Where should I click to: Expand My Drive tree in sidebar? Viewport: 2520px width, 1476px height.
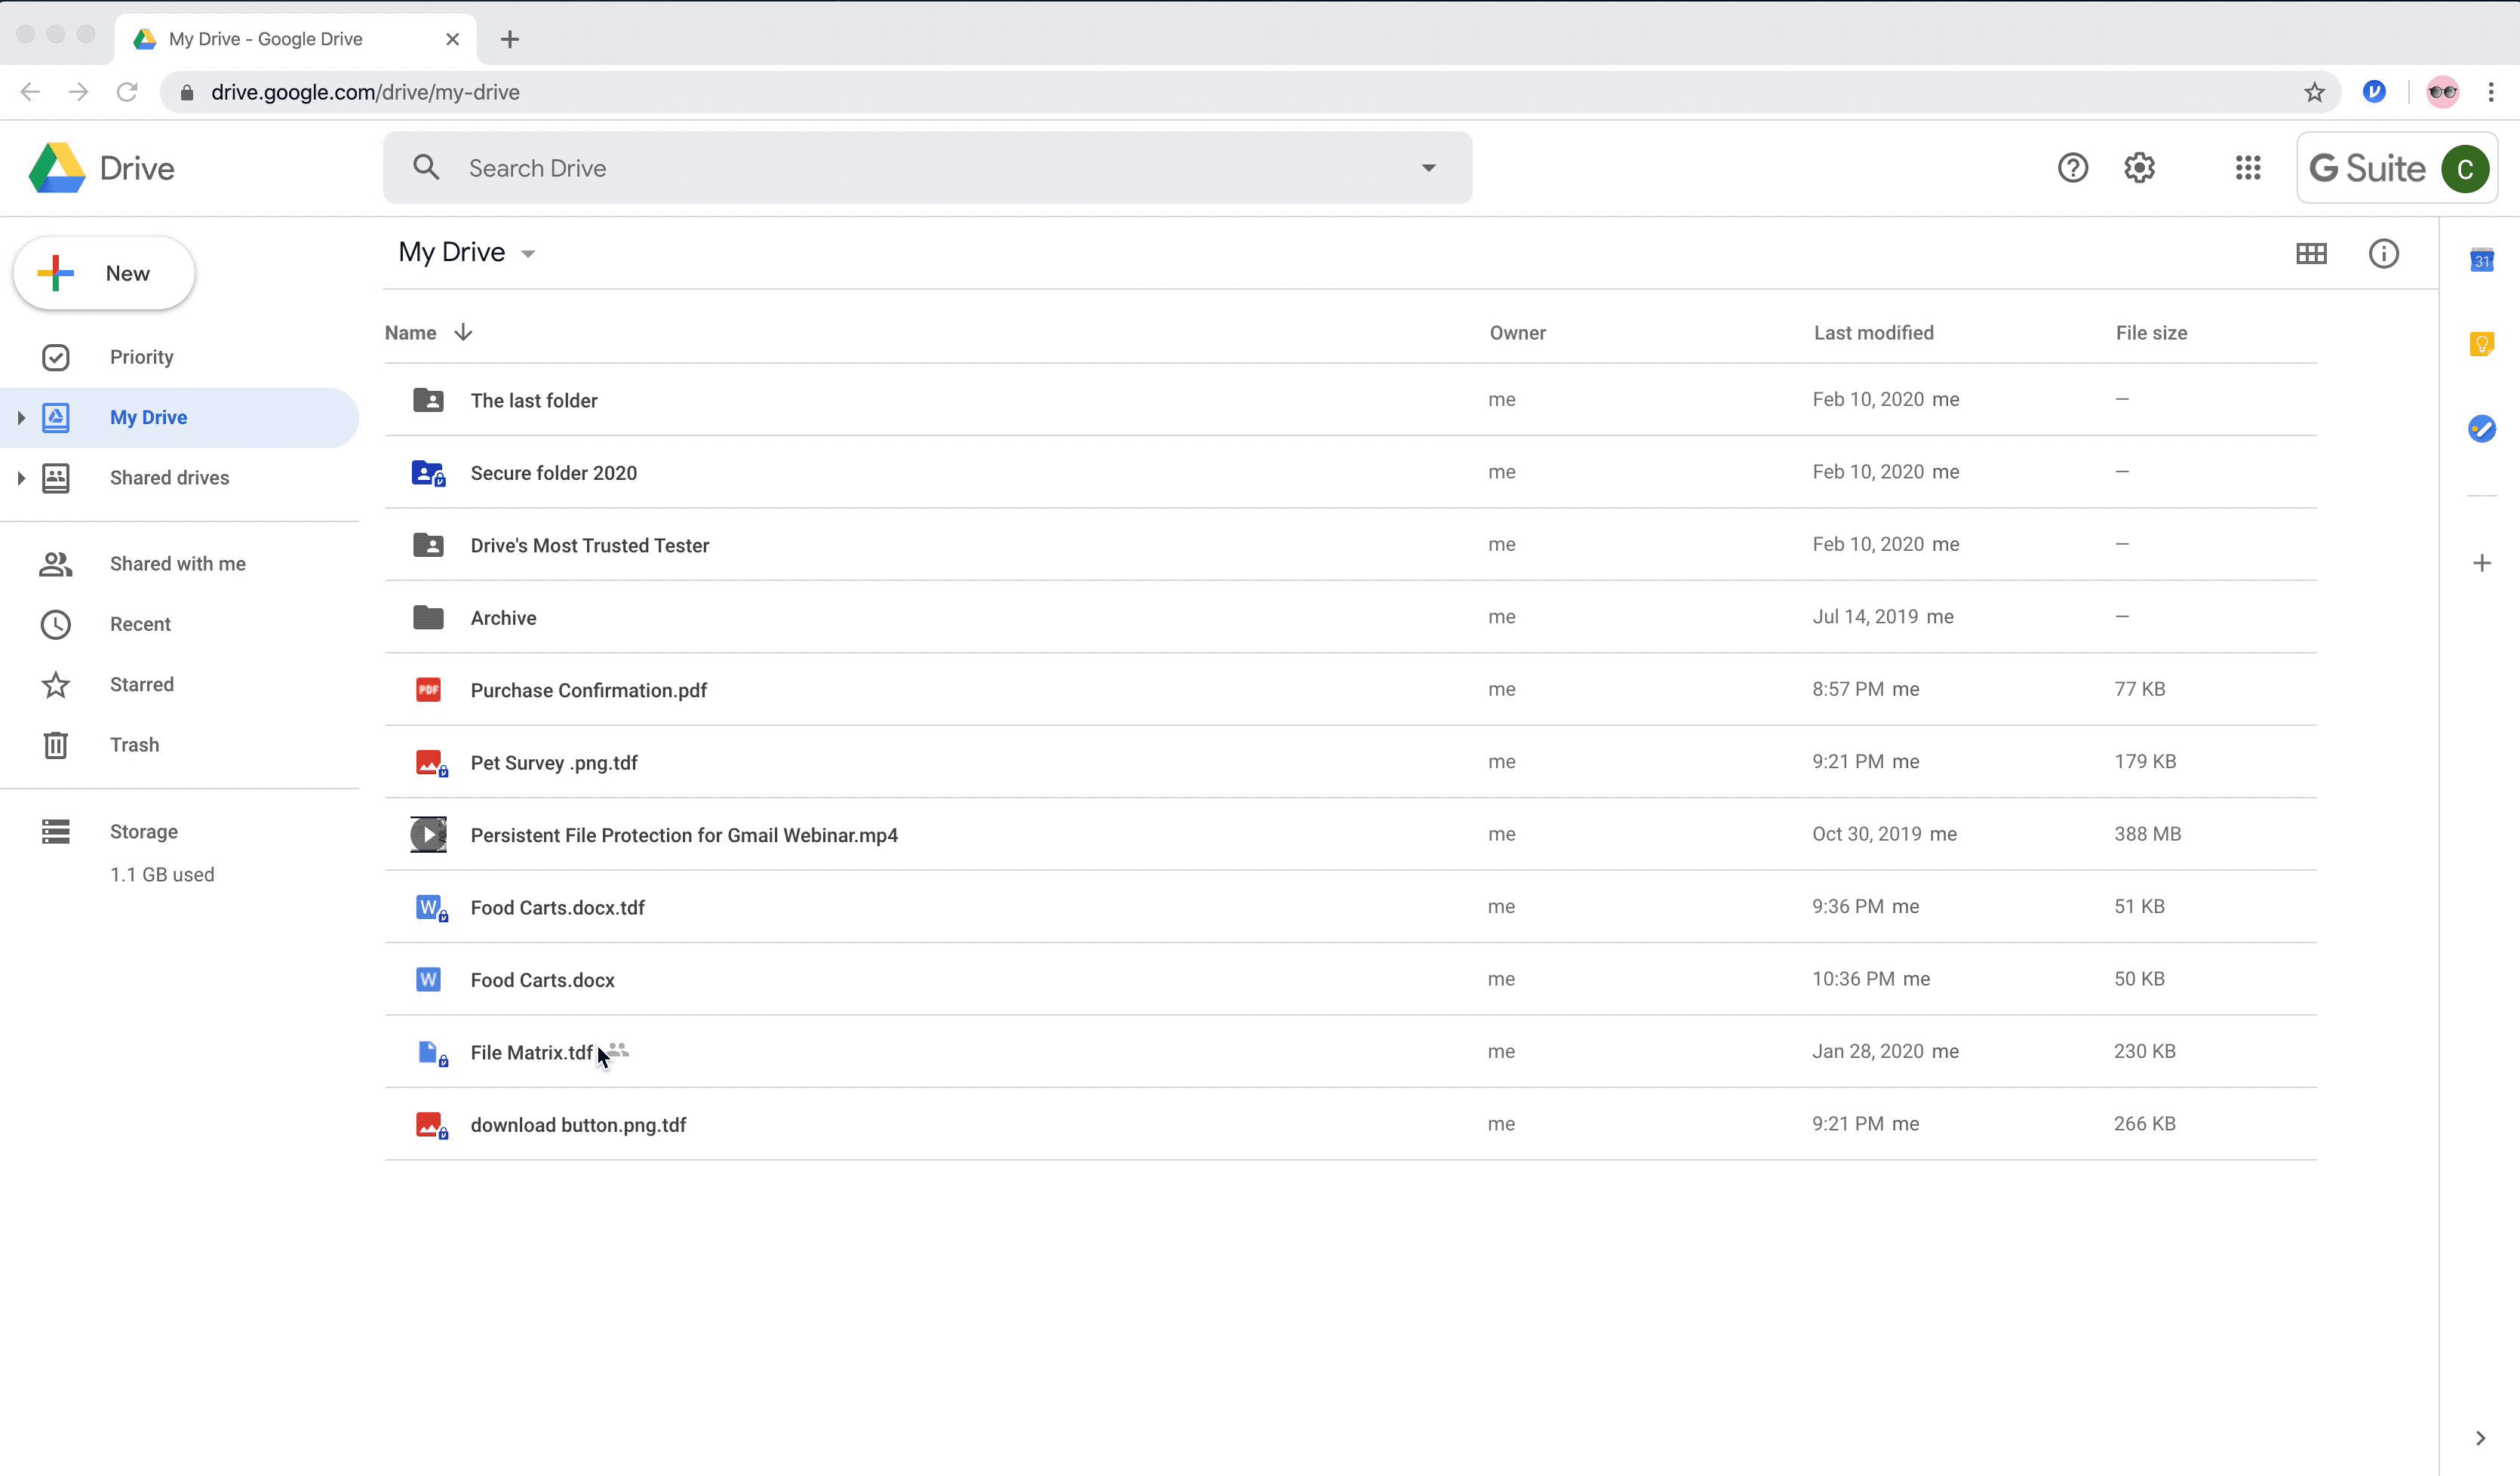[x=21, y=418]
